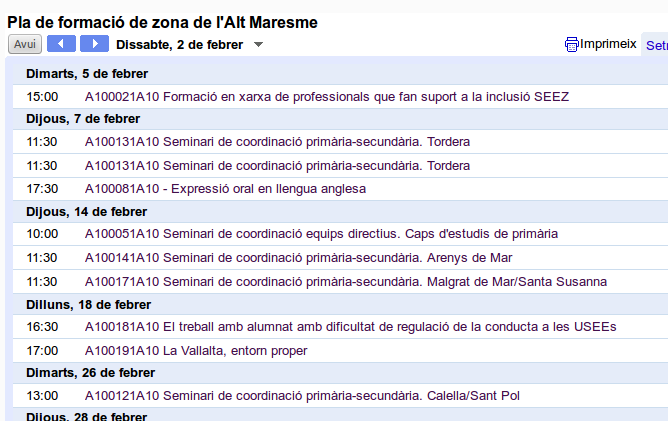Click the Dissabte, 2 de febrer date label
This screenshot has width=668, height=421.
coord(179,44)
